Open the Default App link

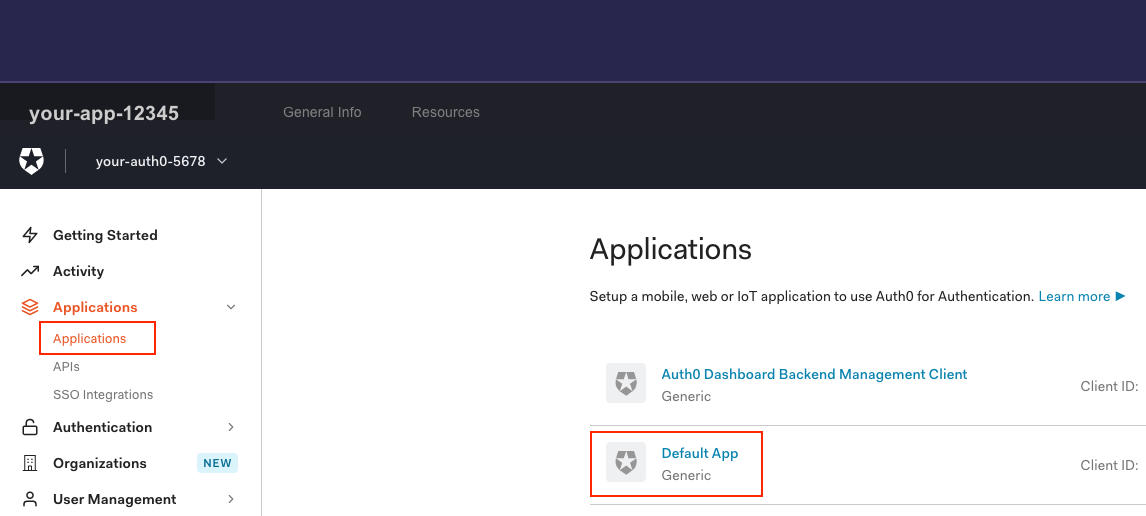pos(699,453)
